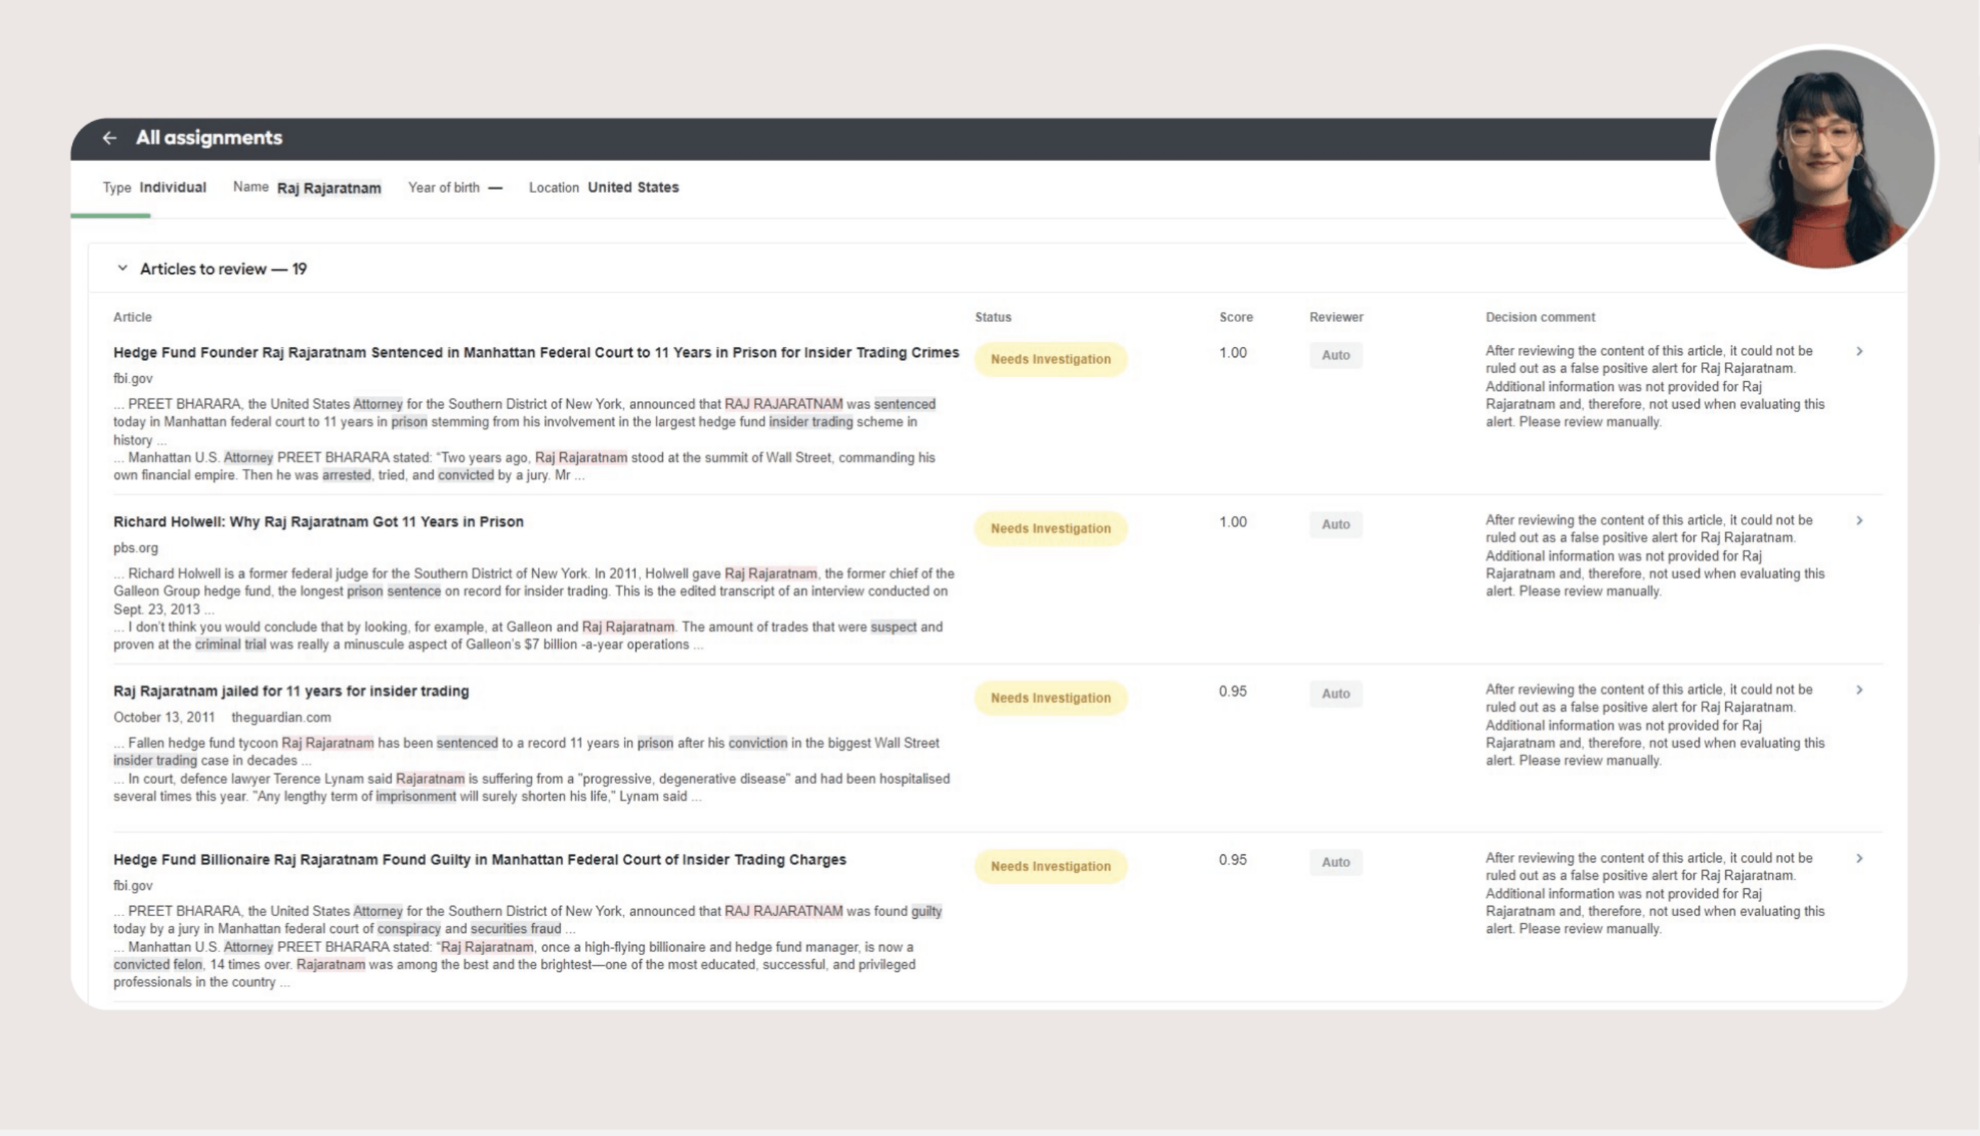This screenshot has width=1980, height=1136.
Task: Open the fbi.gov source link
Action: [132, 379]
